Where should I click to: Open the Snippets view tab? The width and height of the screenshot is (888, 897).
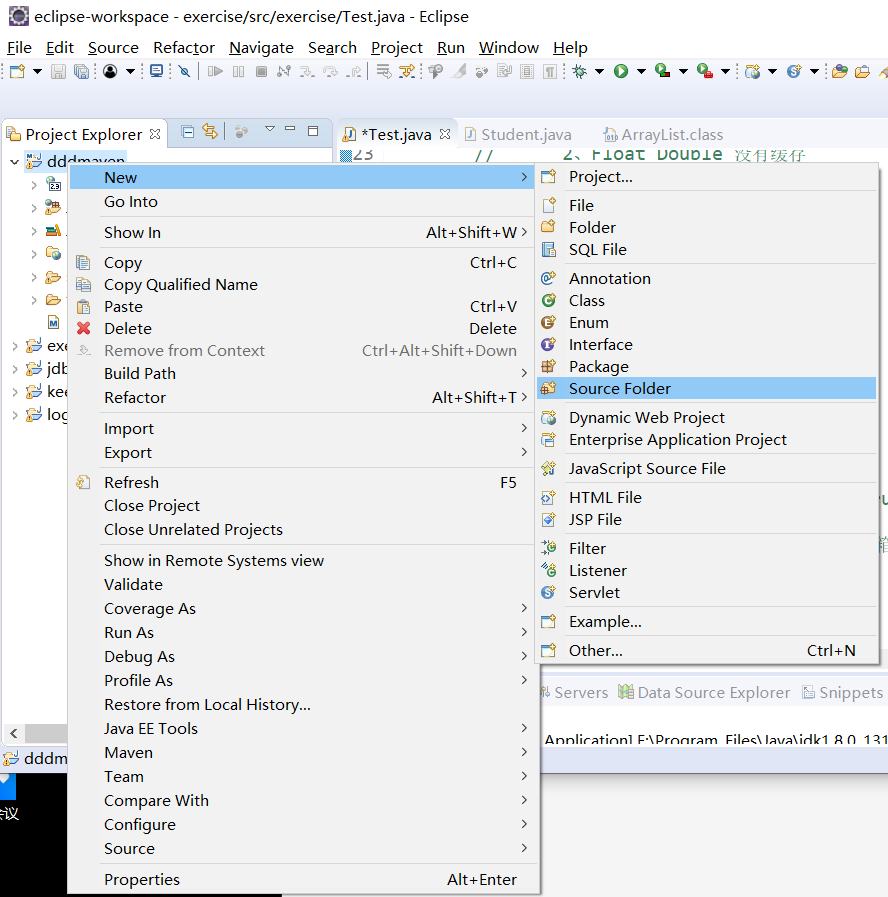click(843, 693)
